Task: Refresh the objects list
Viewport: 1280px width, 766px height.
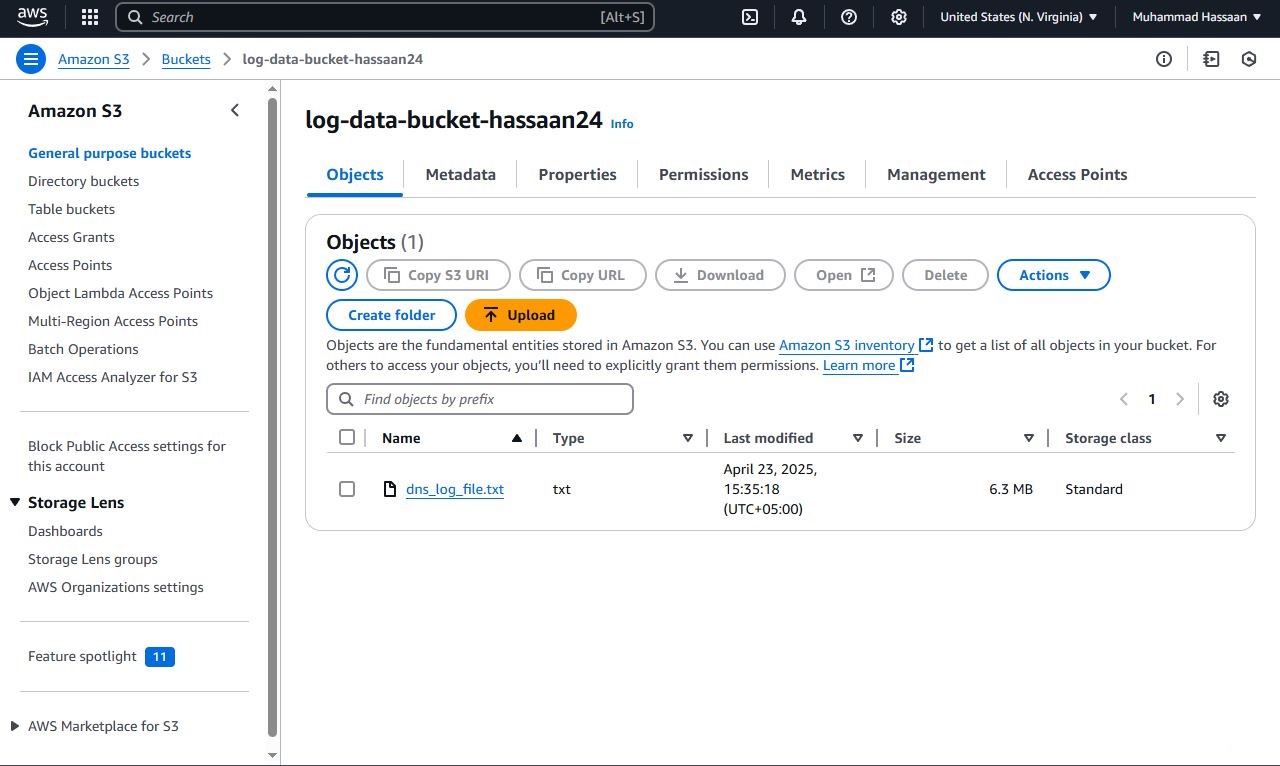Action: [342, 275]
